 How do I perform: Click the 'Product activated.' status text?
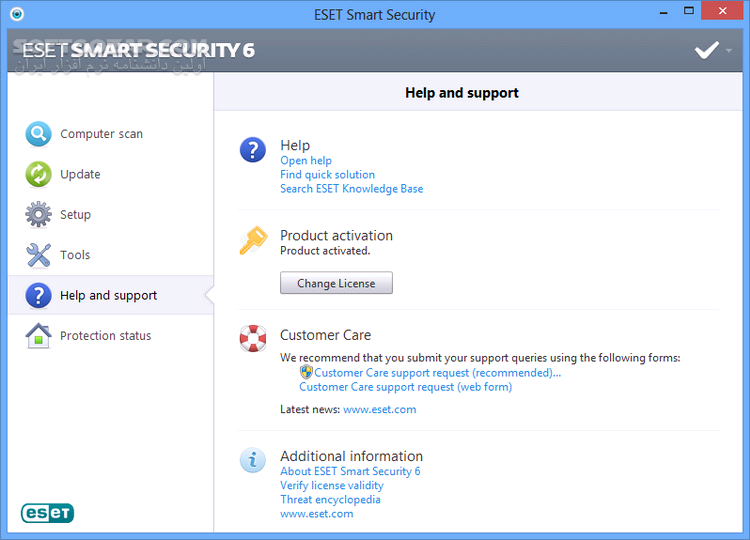click(x=325, y=251)
